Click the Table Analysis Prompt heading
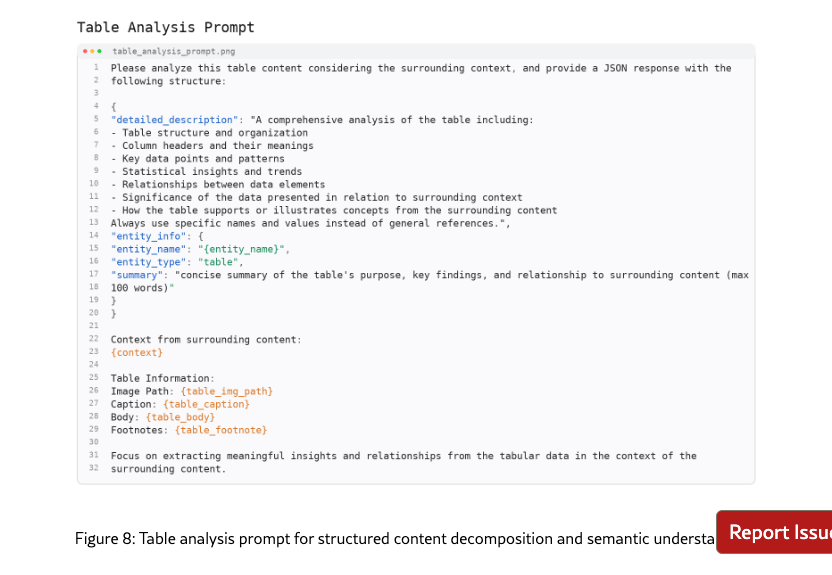This screenshot has height=575, width=832. point(166,27)
